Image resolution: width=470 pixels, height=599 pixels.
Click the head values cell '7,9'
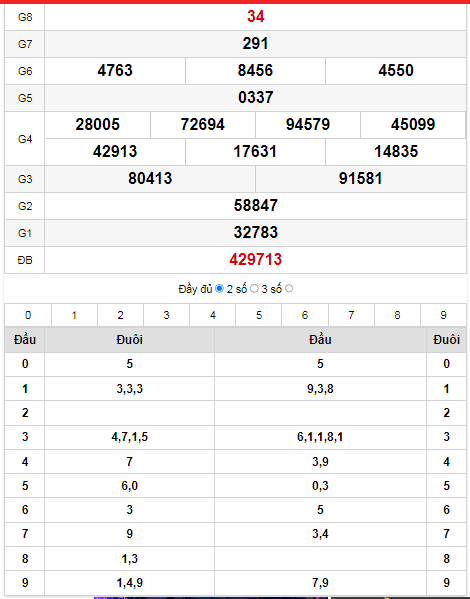(x=320, y=583)
